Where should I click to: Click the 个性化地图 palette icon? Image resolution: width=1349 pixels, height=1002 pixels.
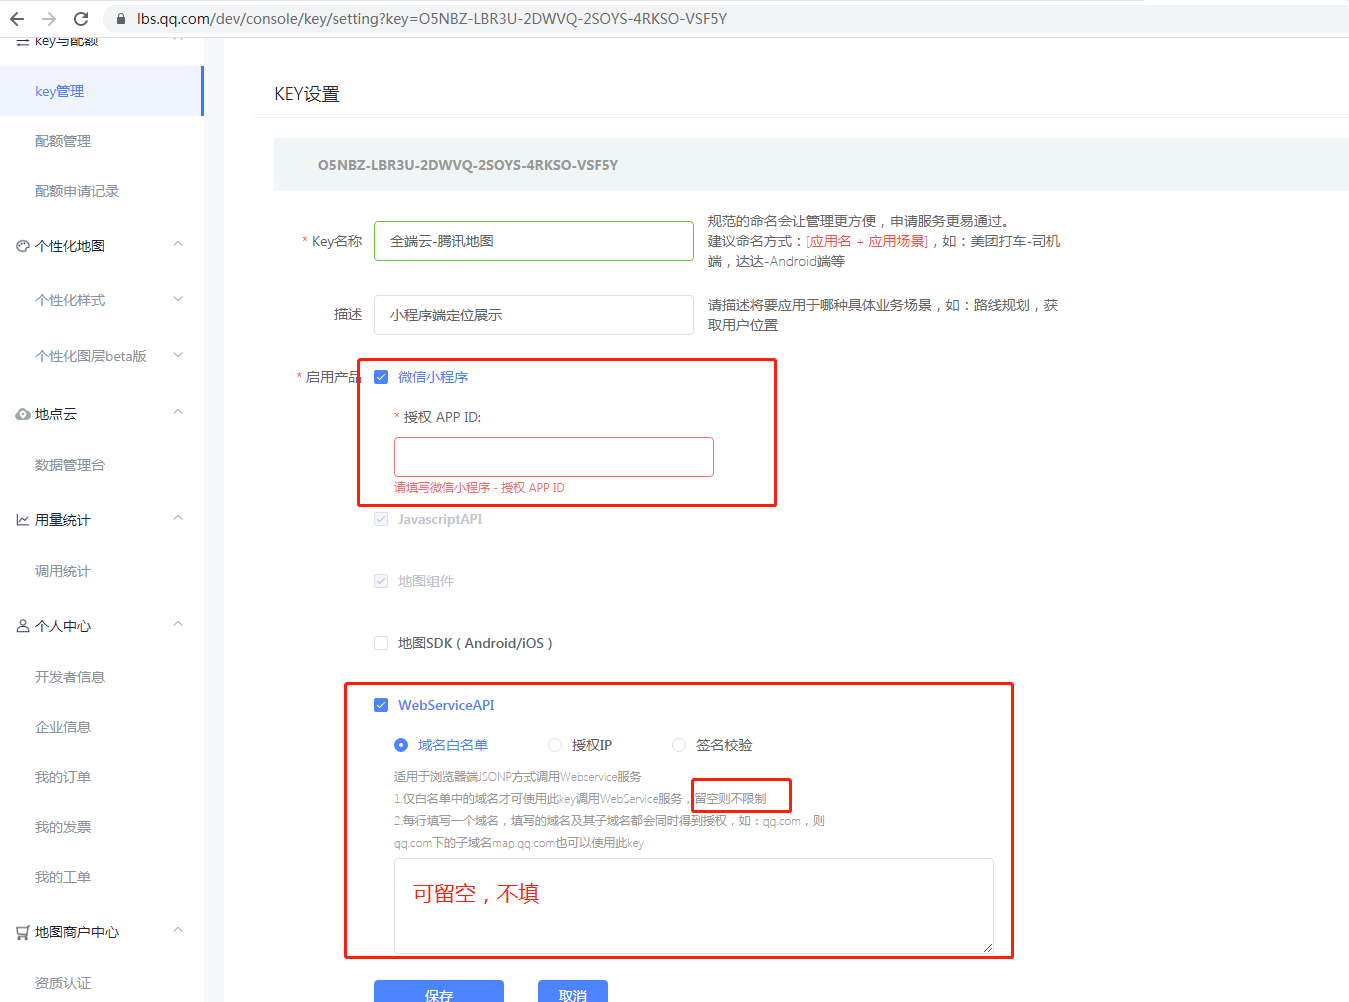click(23, 246)
